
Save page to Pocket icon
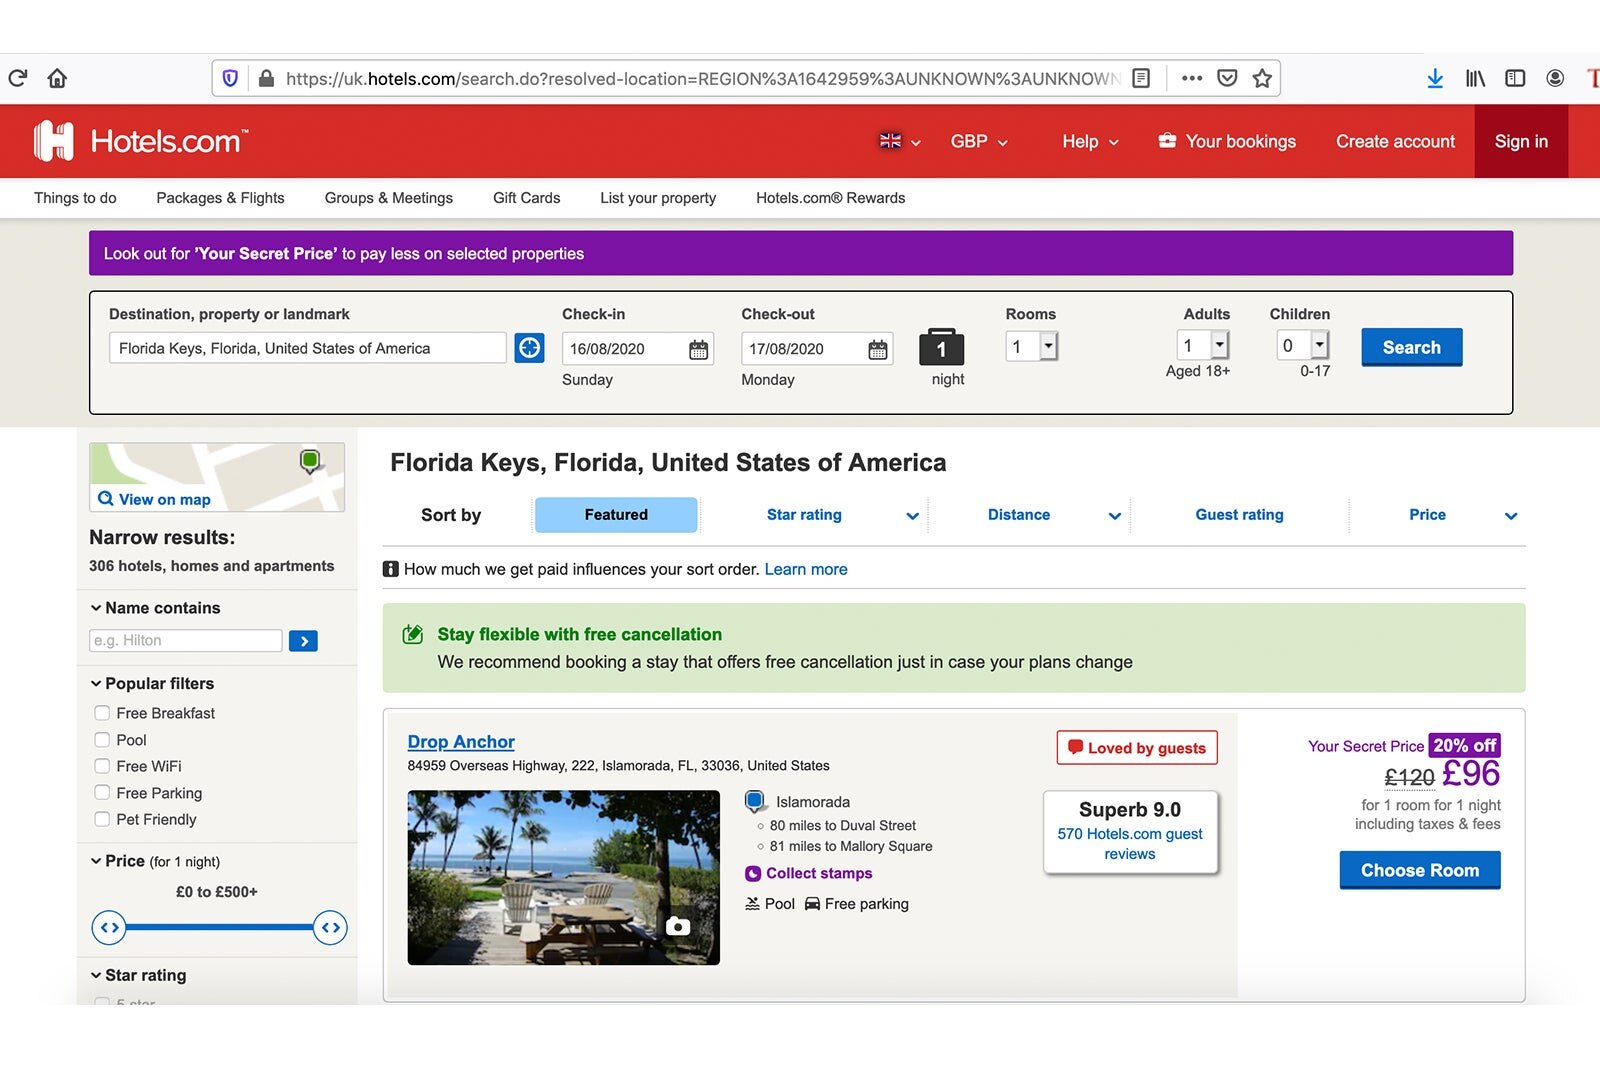(x=1227, y=78)
